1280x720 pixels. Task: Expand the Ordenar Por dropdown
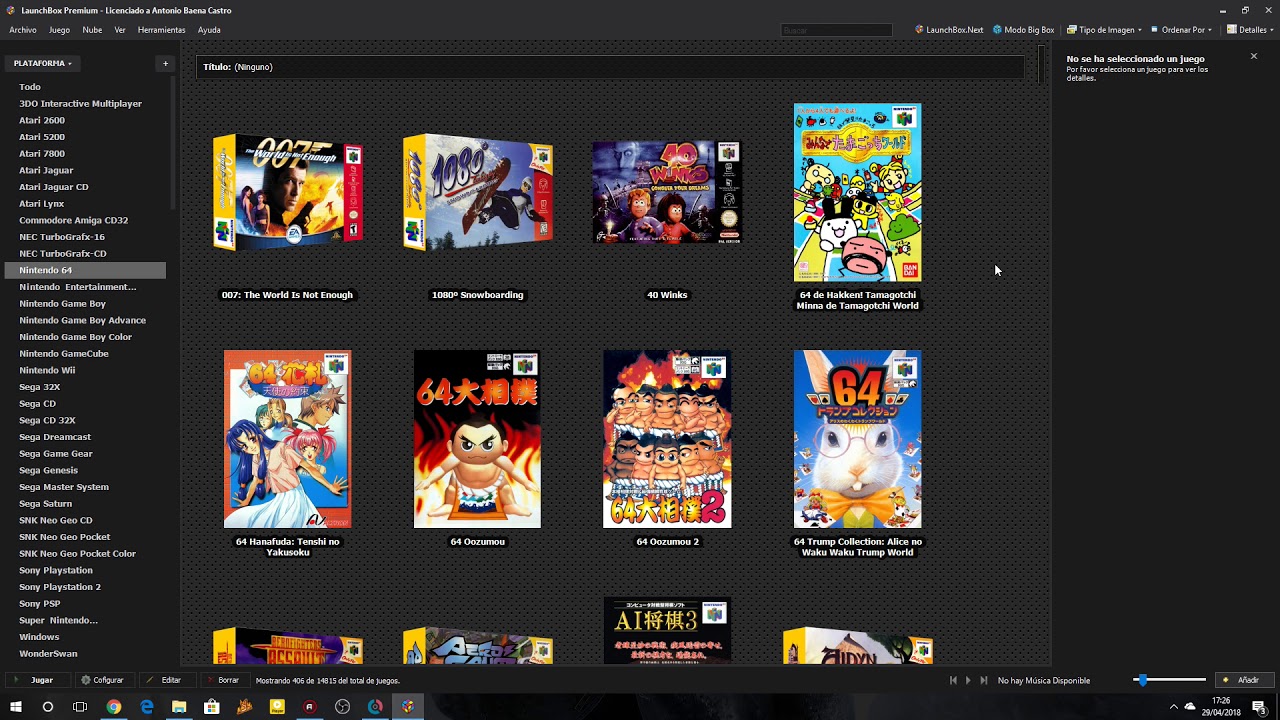point(1181,30)
